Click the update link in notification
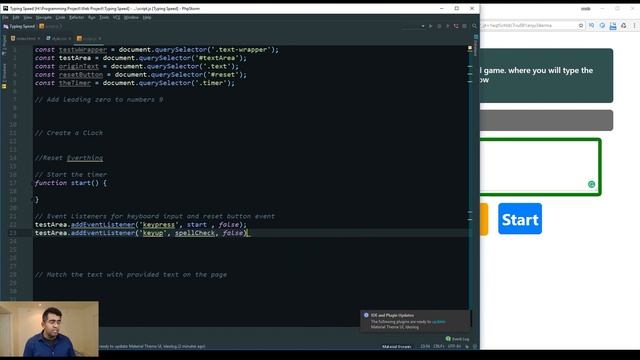 click(438, 322)
